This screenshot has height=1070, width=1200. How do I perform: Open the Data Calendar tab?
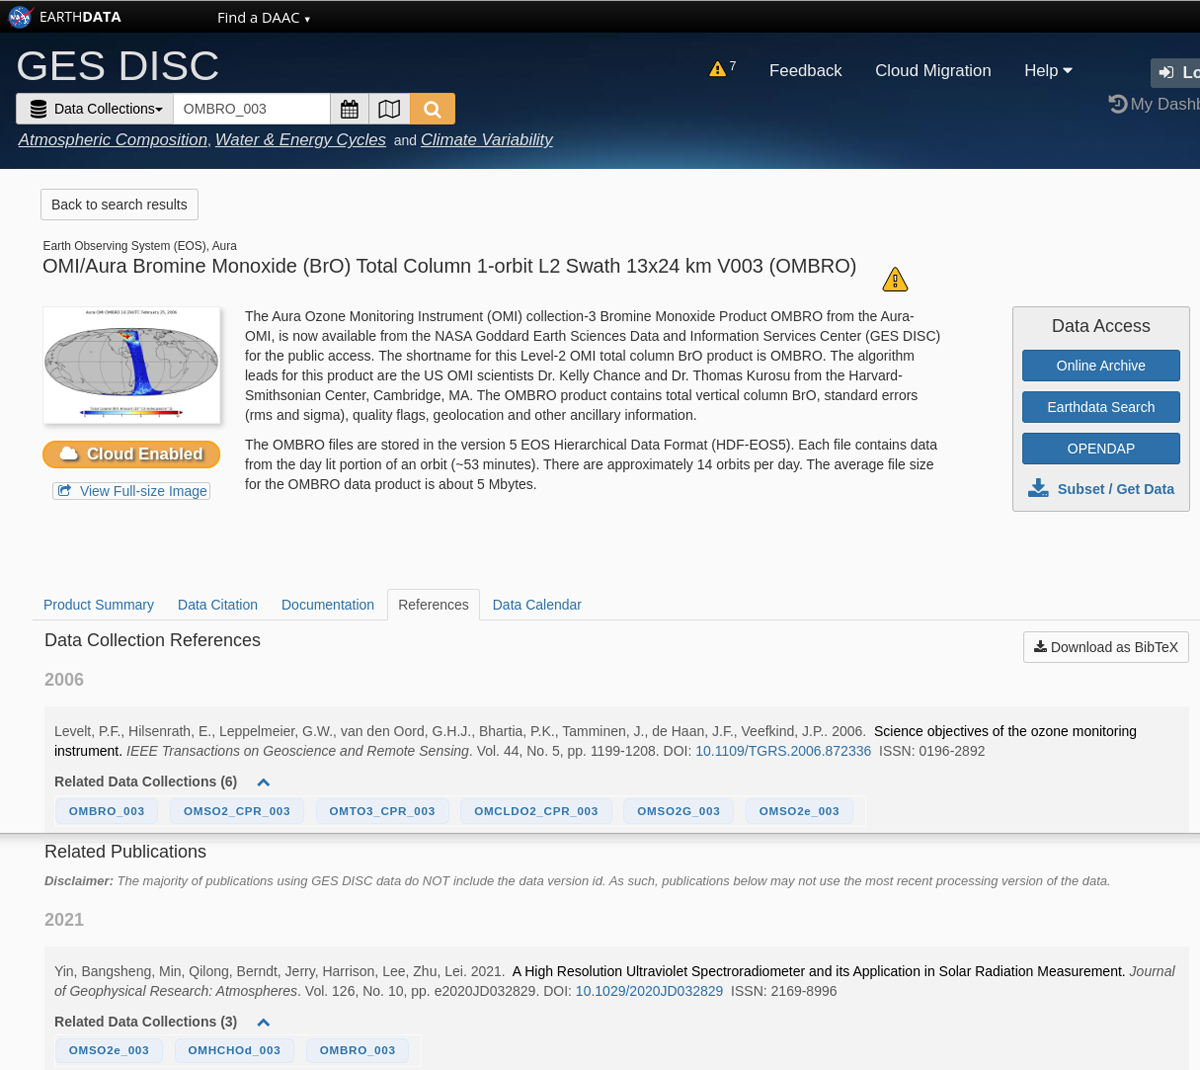click(536, 604)
